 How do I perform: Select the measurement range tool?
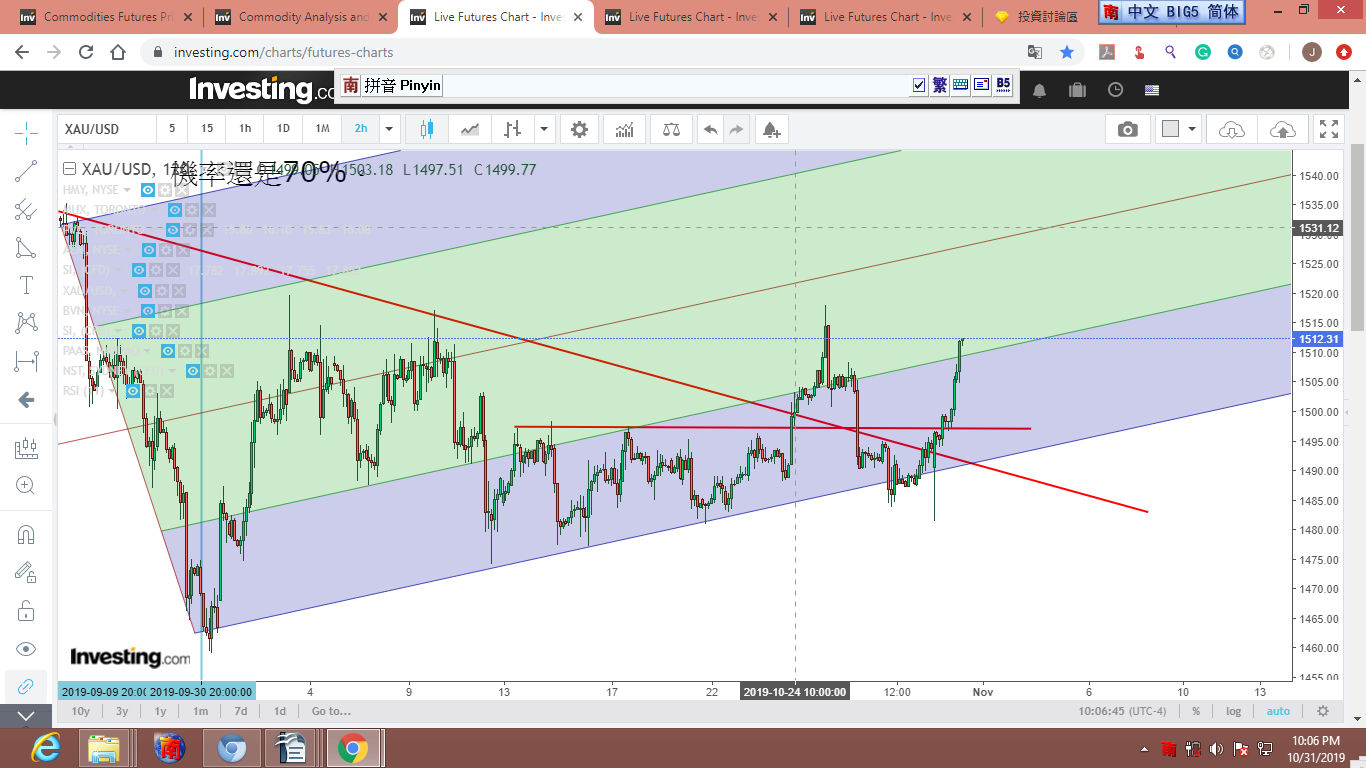[x=26, y=361]
